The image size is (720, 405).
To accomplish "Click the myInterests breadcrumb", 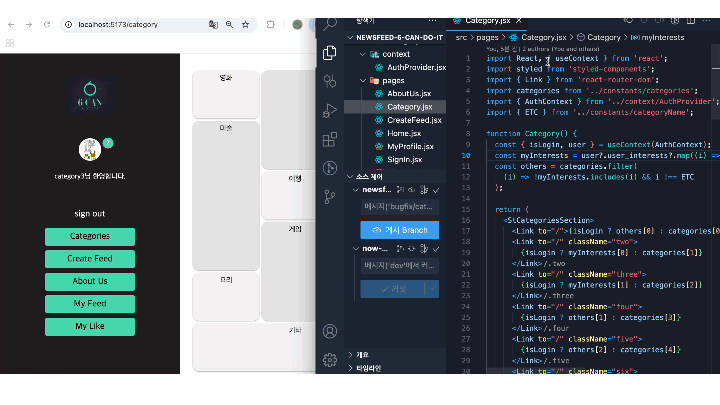I will click(658, 38).
